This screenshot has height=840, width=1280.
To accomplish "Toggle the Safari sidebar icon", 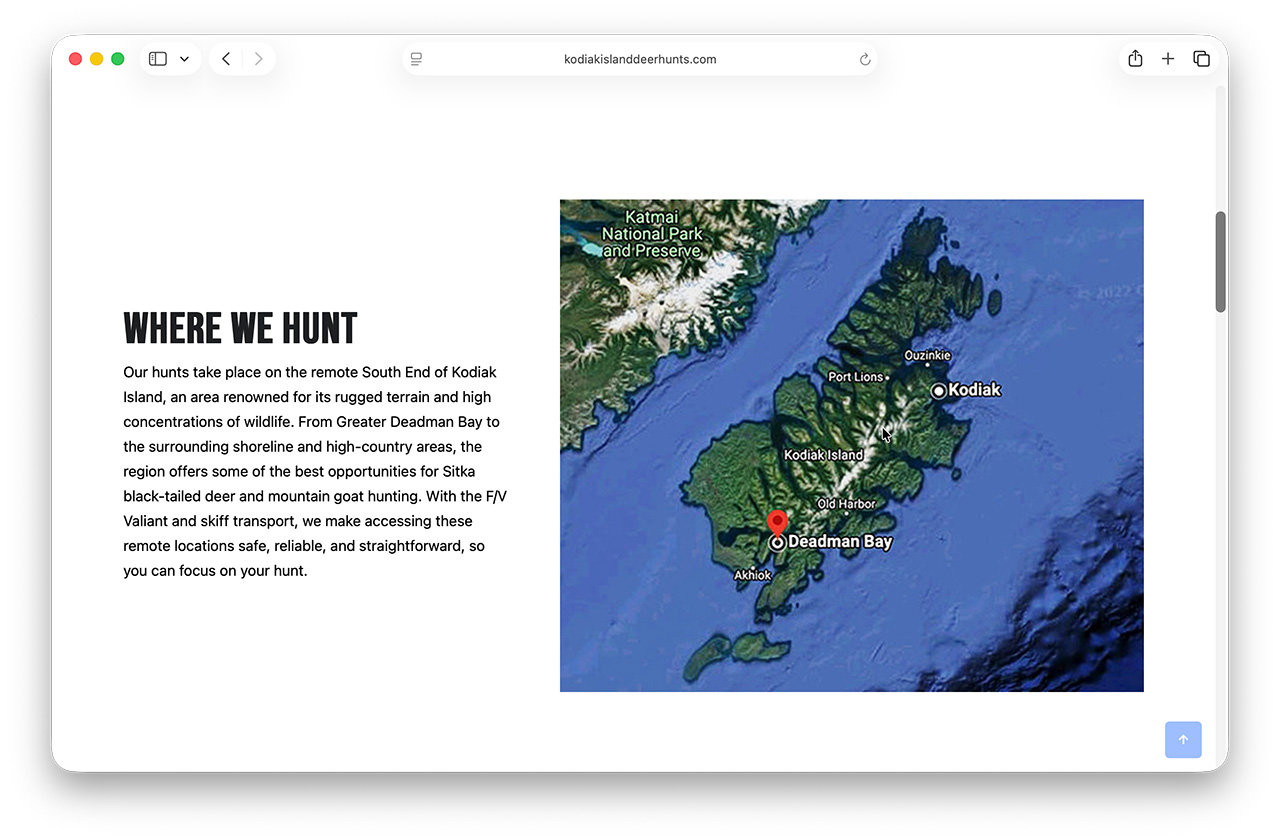I will pos(158,59).
